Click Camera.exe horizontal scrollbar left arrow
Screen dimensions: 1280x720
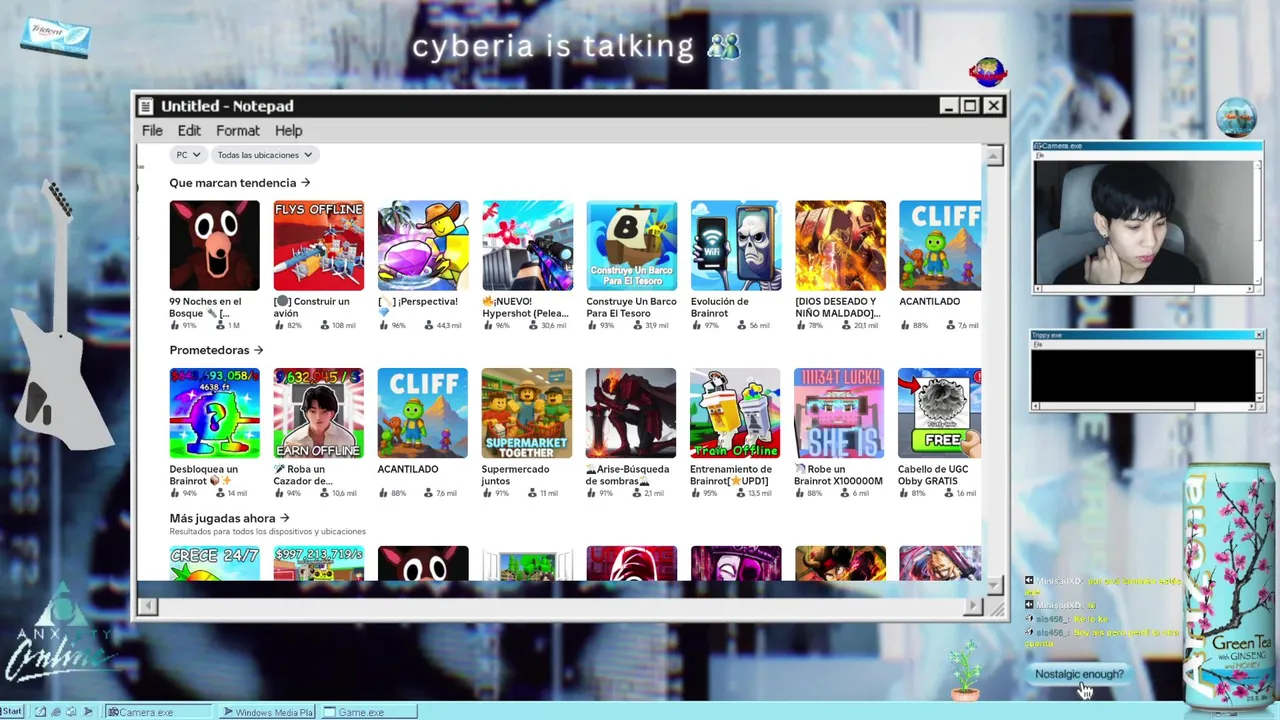click(x=1038, y=289)
